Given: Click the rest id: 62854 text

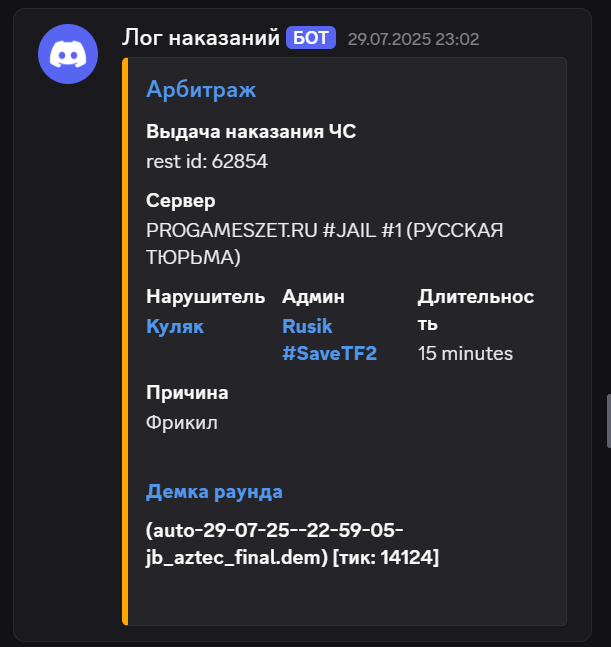Looking at the screenshot, I should tap(207, 161).
